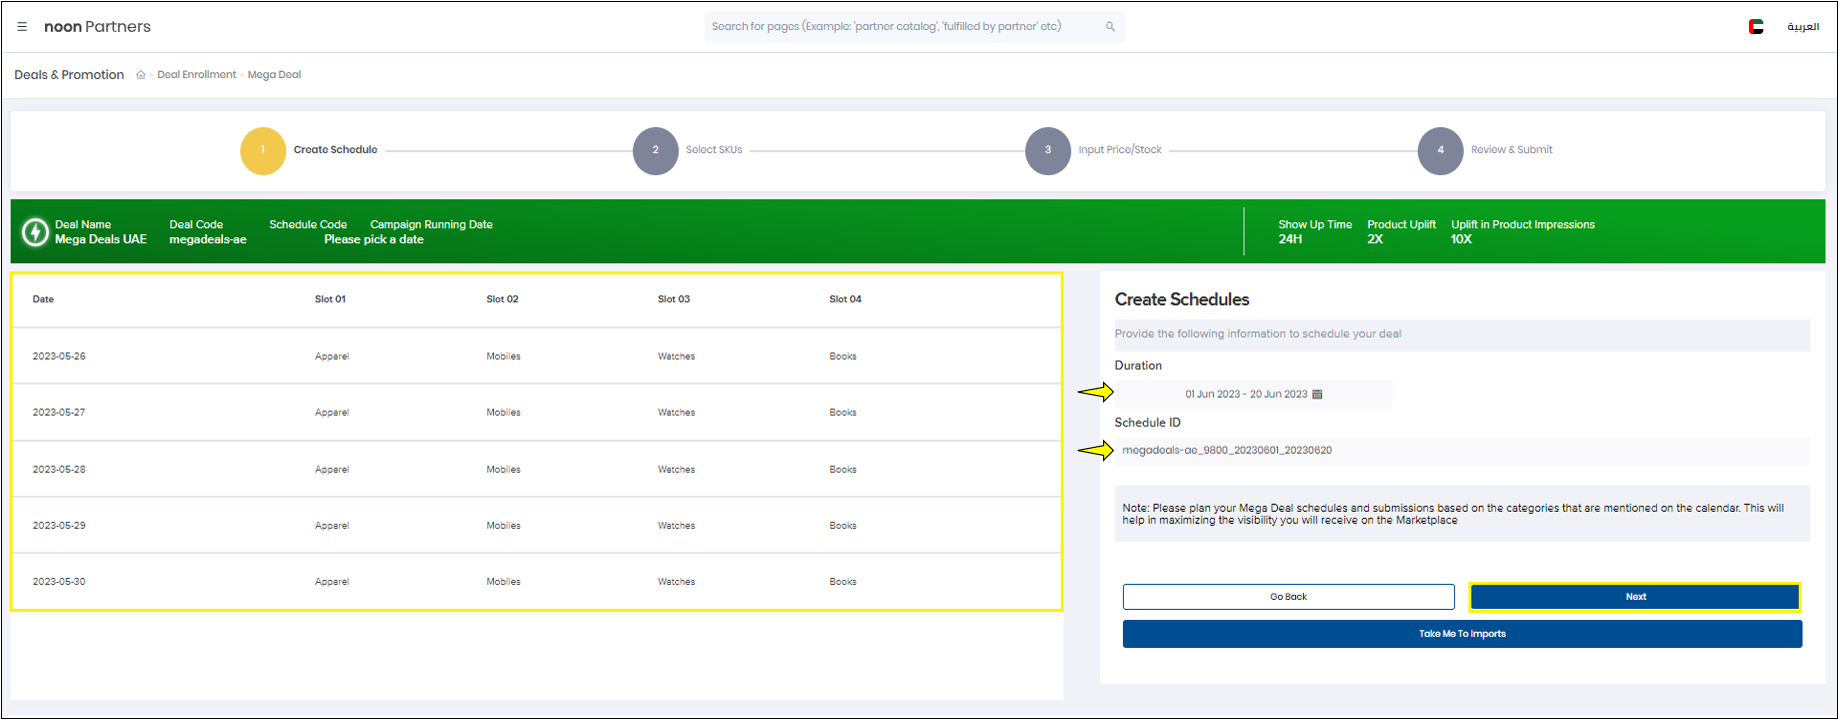Click the Schedule ID field

pos(1462,451)
